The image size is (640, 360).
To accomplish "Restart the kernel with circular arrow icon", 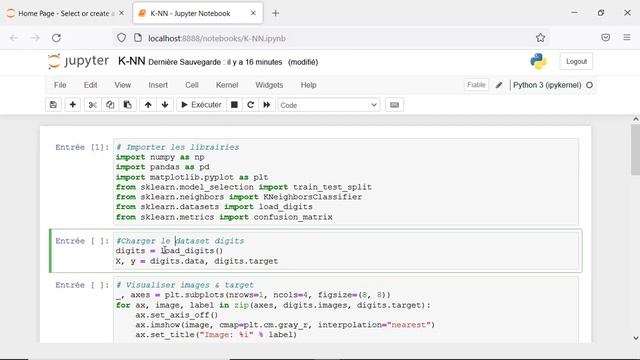I will (251, 105).
